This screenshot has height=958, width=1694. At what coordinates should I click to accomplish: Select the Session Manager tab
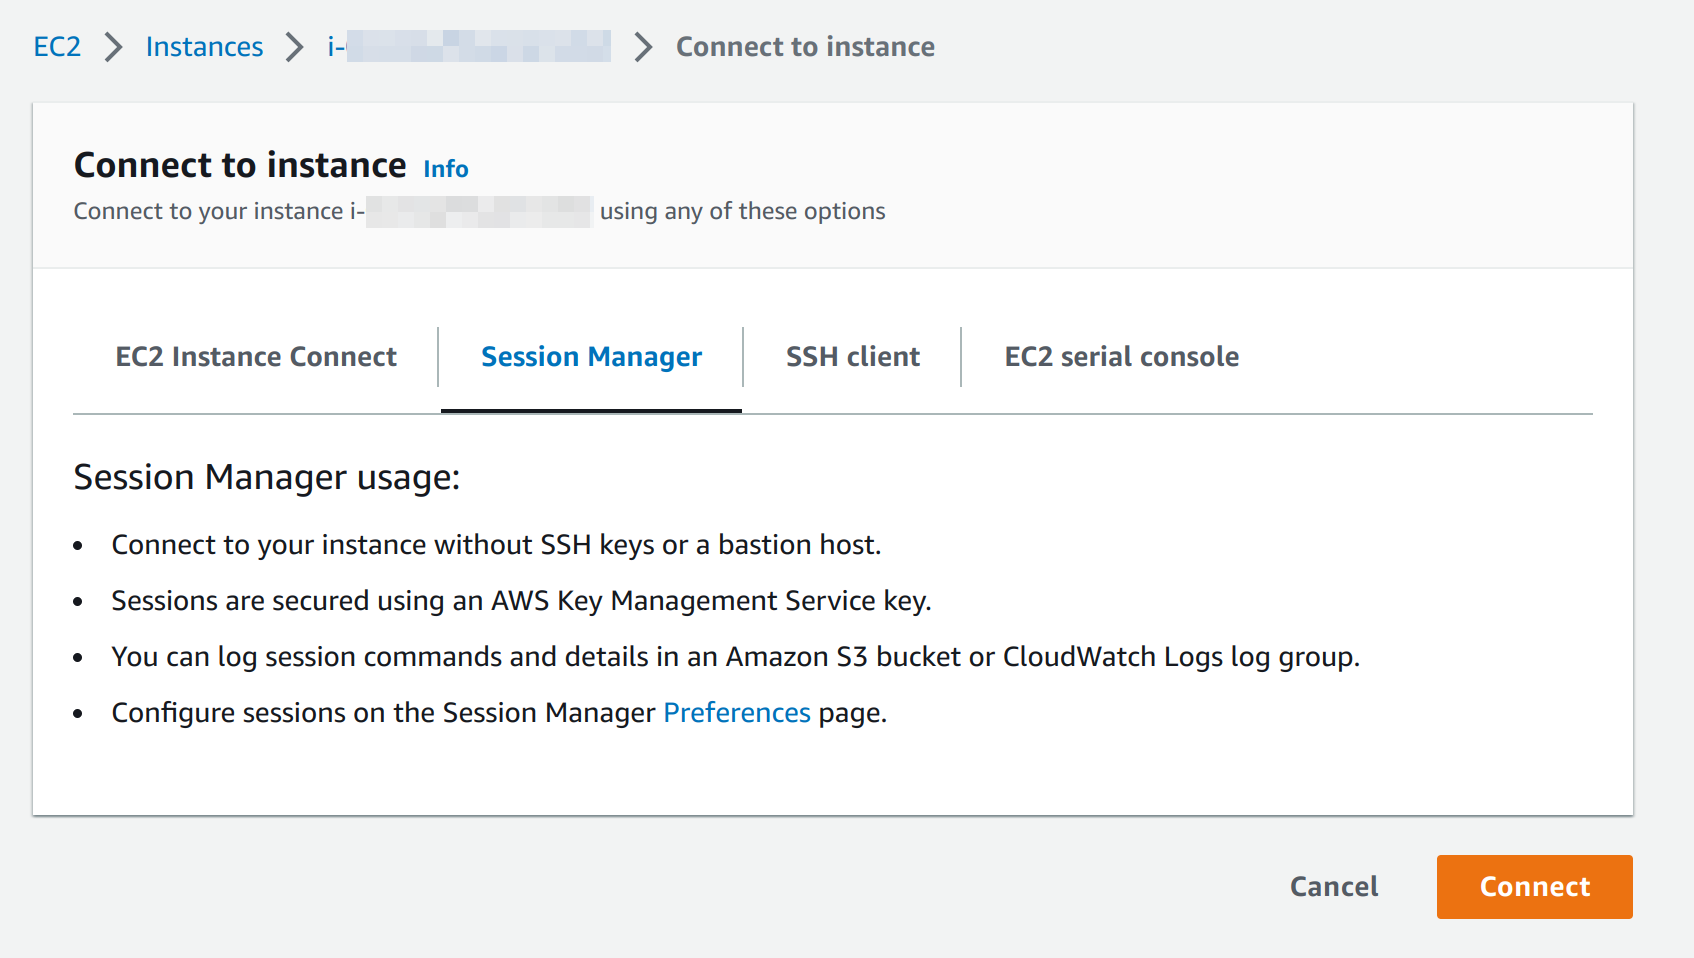590,356
